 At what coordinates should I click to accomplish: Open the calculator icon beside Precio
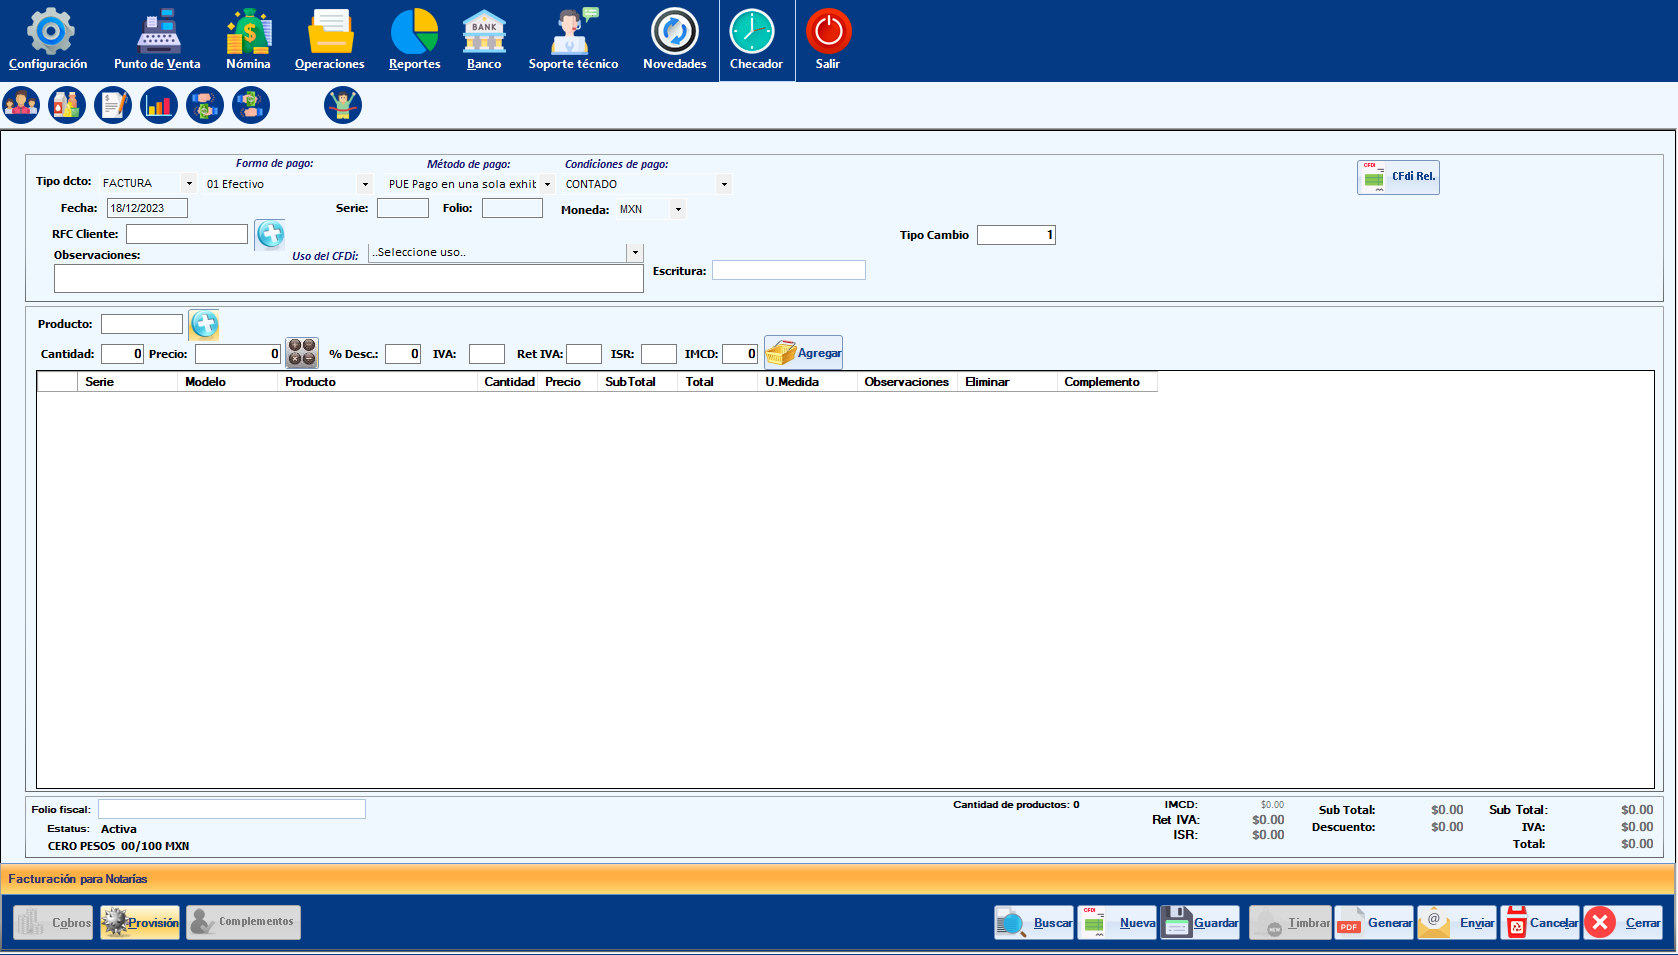302,353
